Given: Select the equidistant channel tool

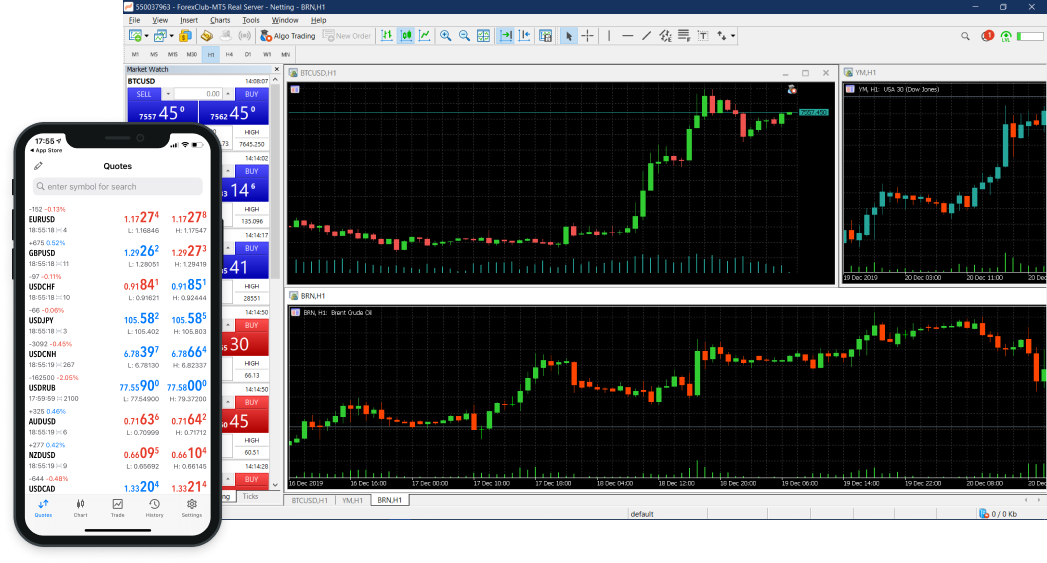Looking at the screenshot, I should (665, 36).
